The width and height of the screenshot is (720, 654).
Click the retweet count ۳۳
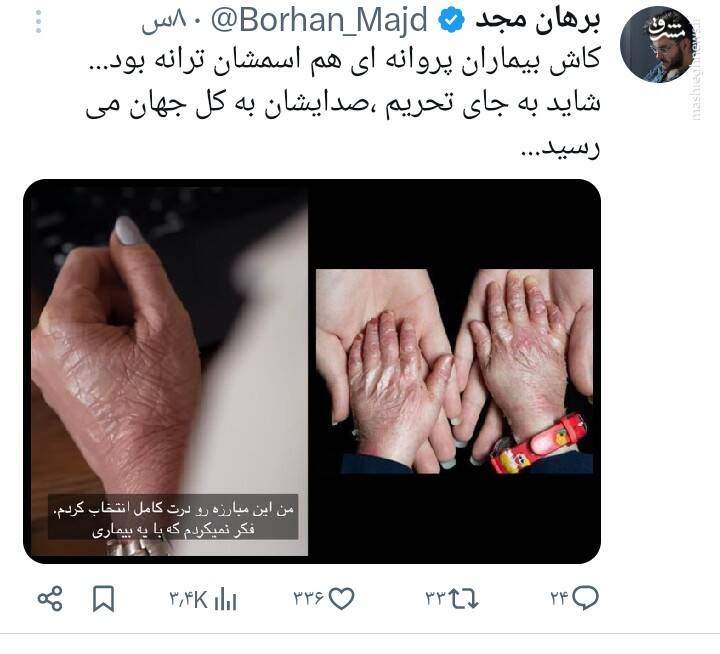(x=436, y=598)
